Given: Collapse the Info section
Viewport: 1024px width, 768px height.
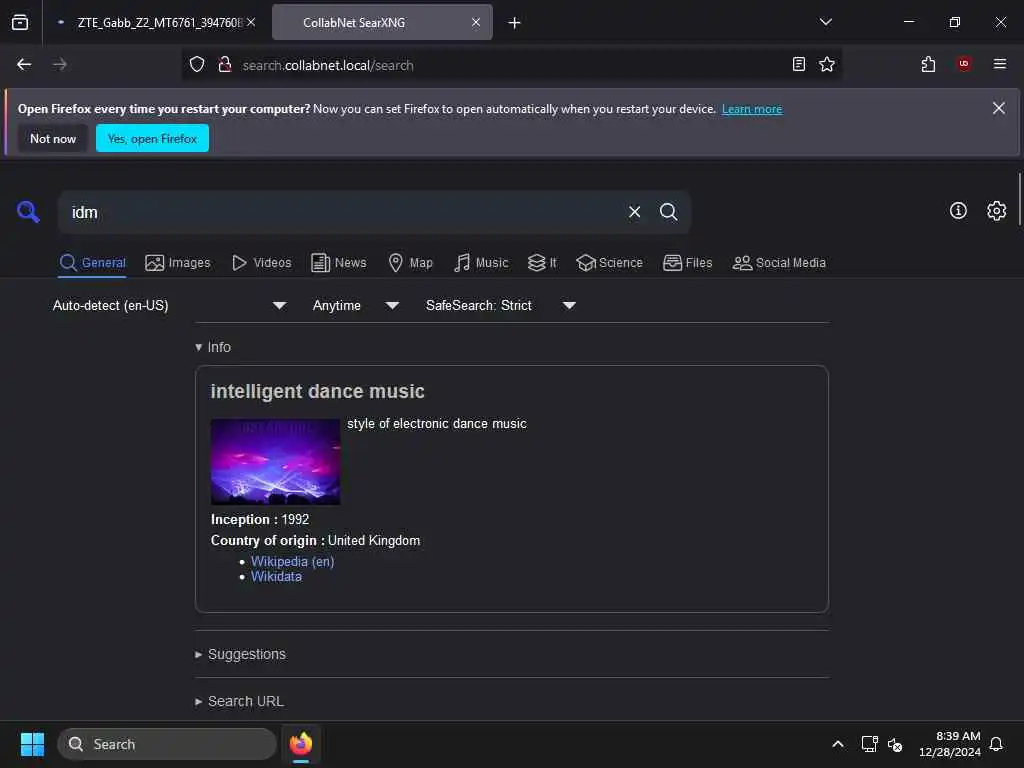Looking at the screenshot, I should (213, 347).
